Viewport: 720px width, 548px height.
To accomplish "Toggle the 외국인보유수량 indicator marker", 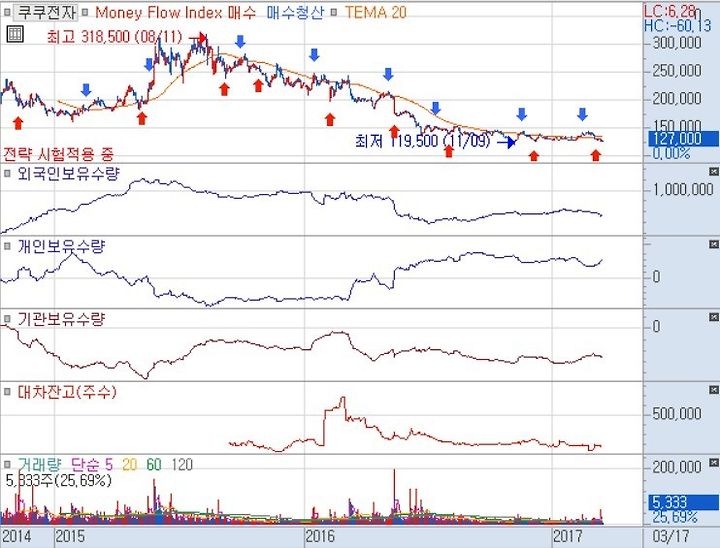I will coord(7,174).
